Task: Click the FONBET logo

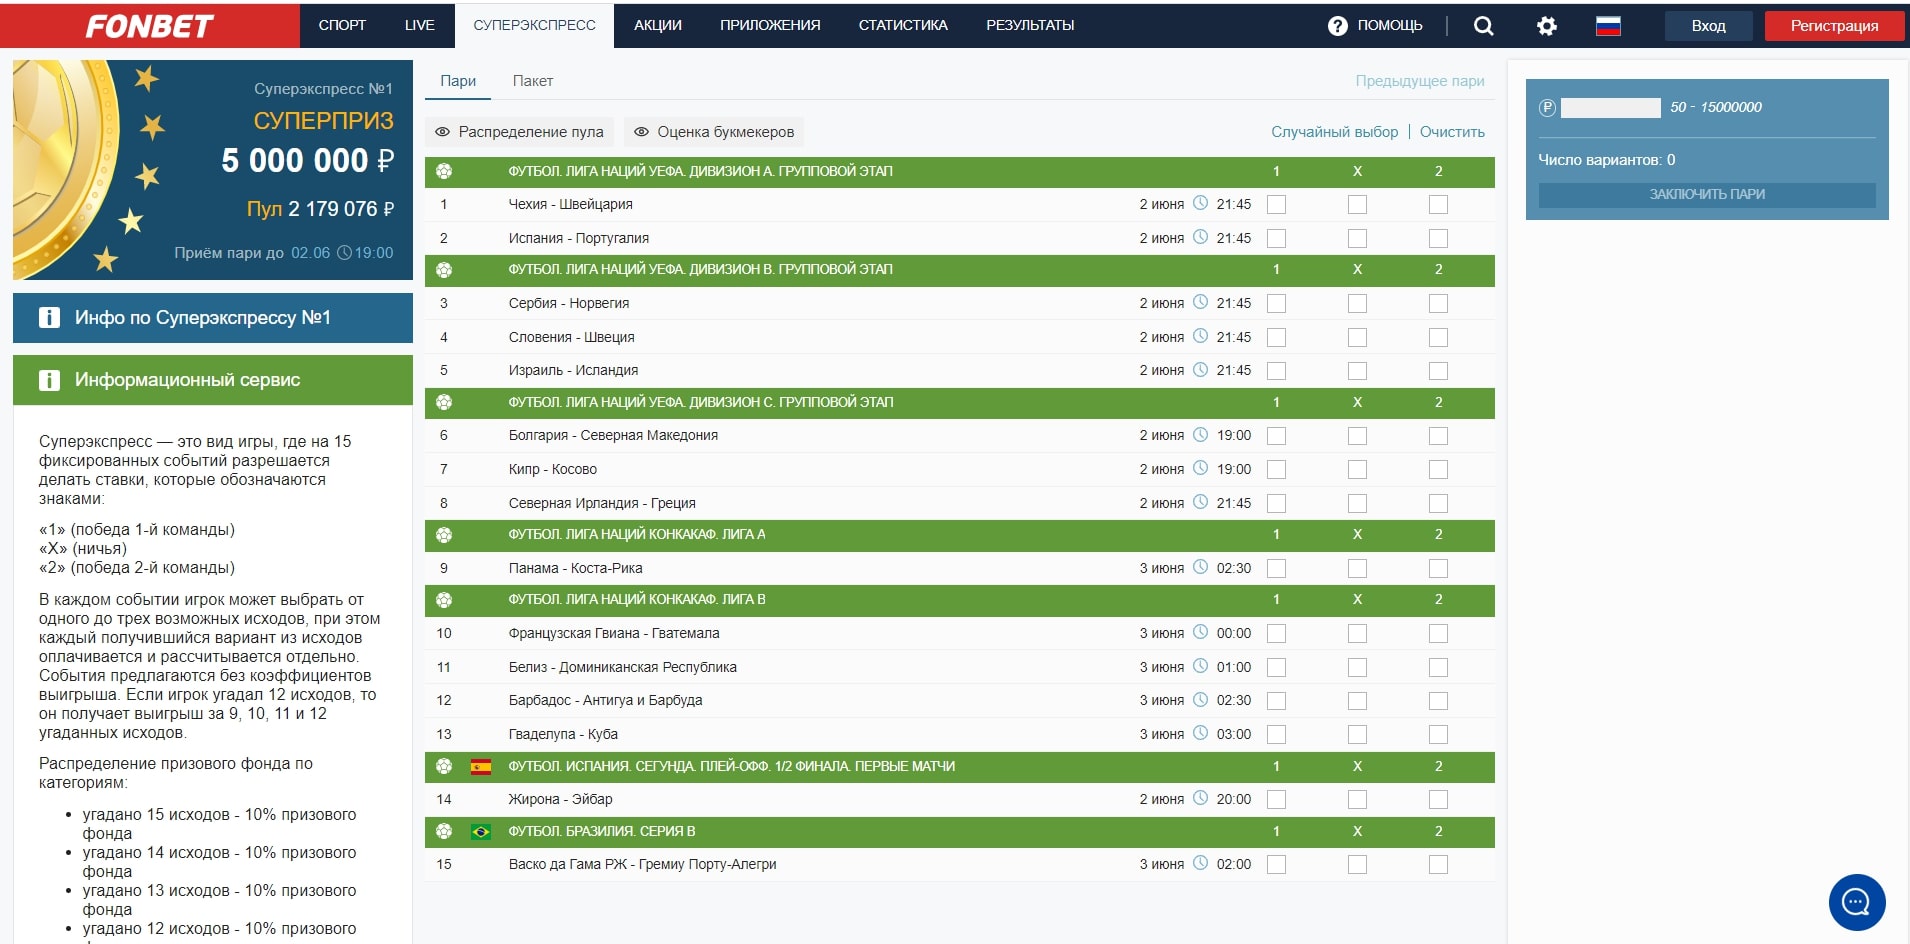Action: pos(149,26)
